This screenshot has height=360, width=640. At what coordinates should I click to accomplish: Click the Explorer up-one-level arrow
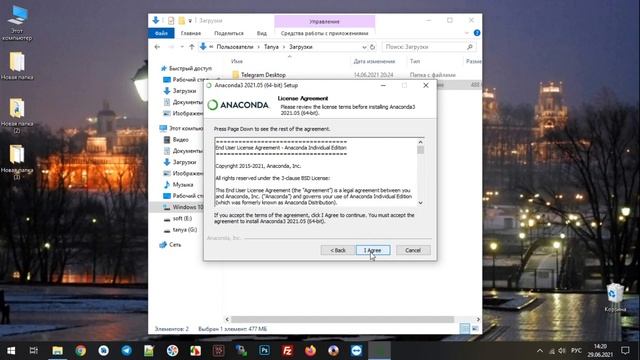coord(191,47)
